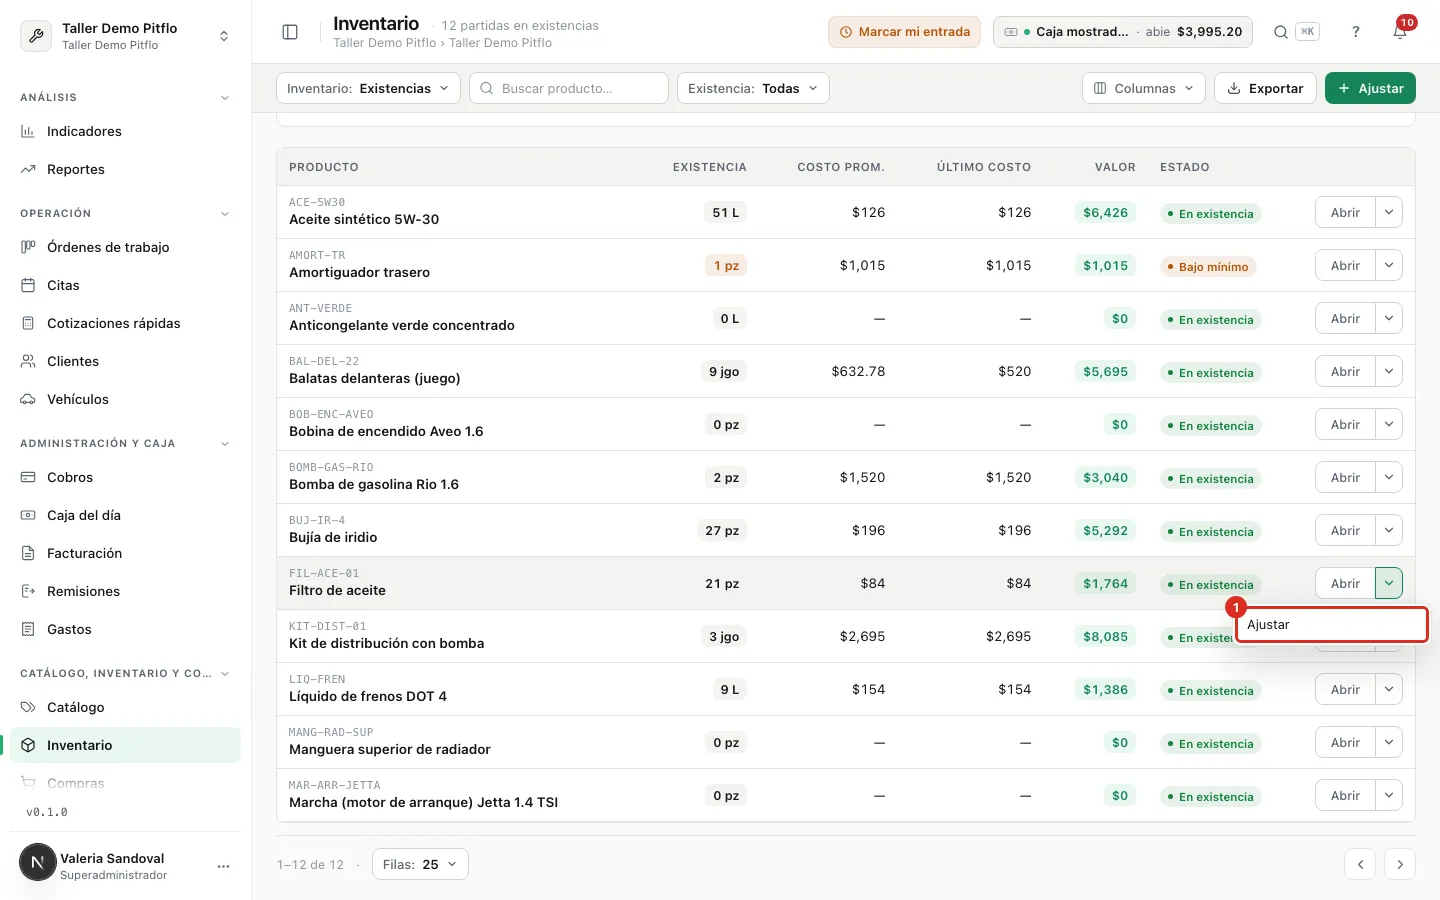Toggle the sidebar panel icon

290,32
